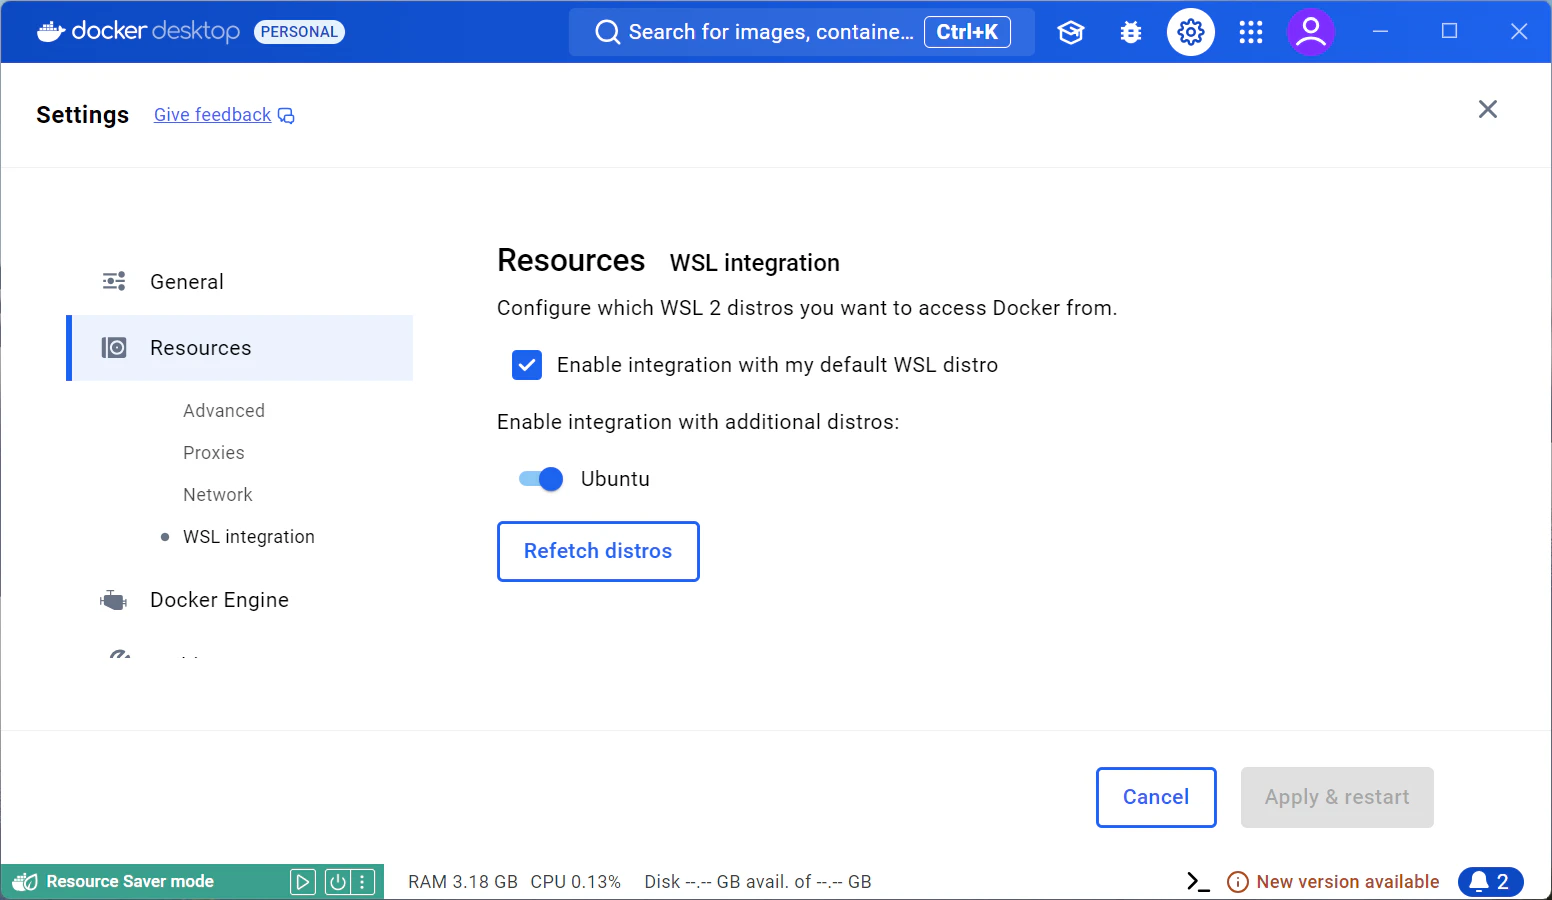Click the Ctrl+K shortcut badge
The image size is (1552, 900).
click(x=967, y=32)
